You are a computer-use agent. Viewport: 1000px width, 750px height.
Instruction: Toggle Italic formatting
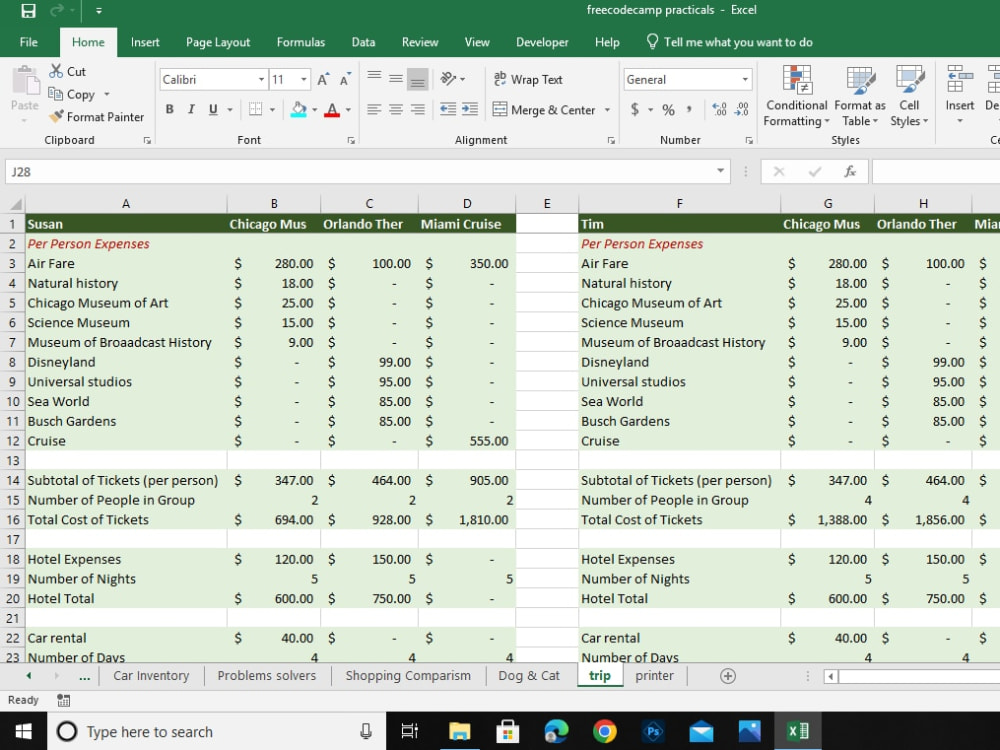click(191, 110)
